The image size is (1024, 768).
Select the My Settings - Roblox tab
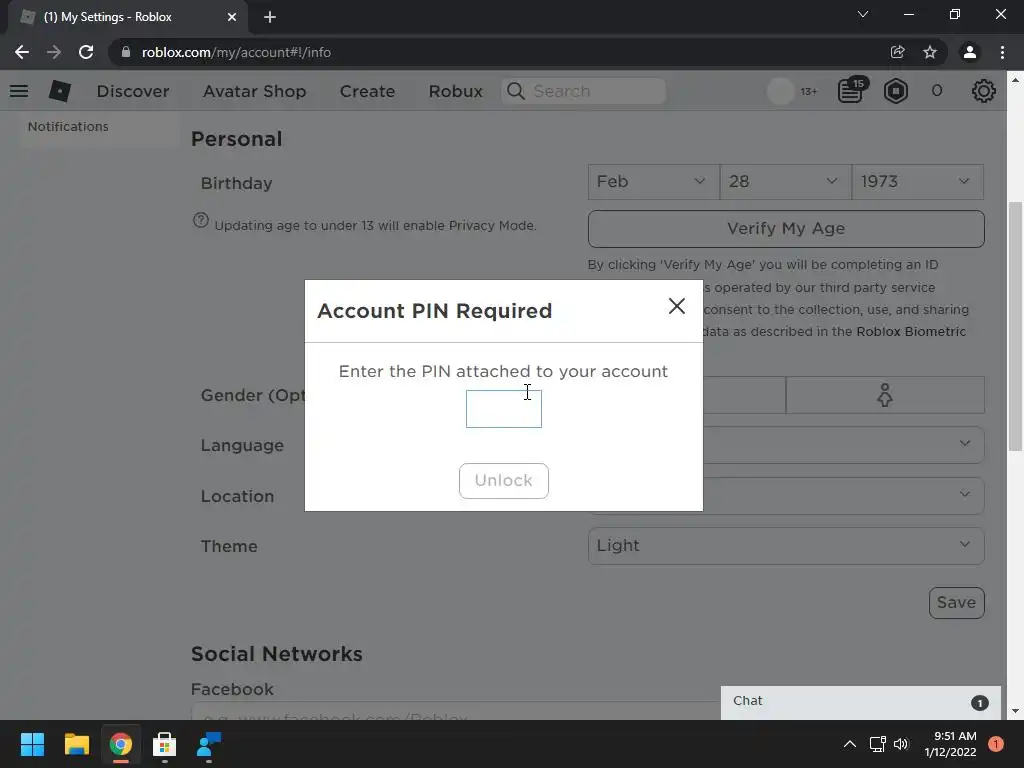point(129,17)
